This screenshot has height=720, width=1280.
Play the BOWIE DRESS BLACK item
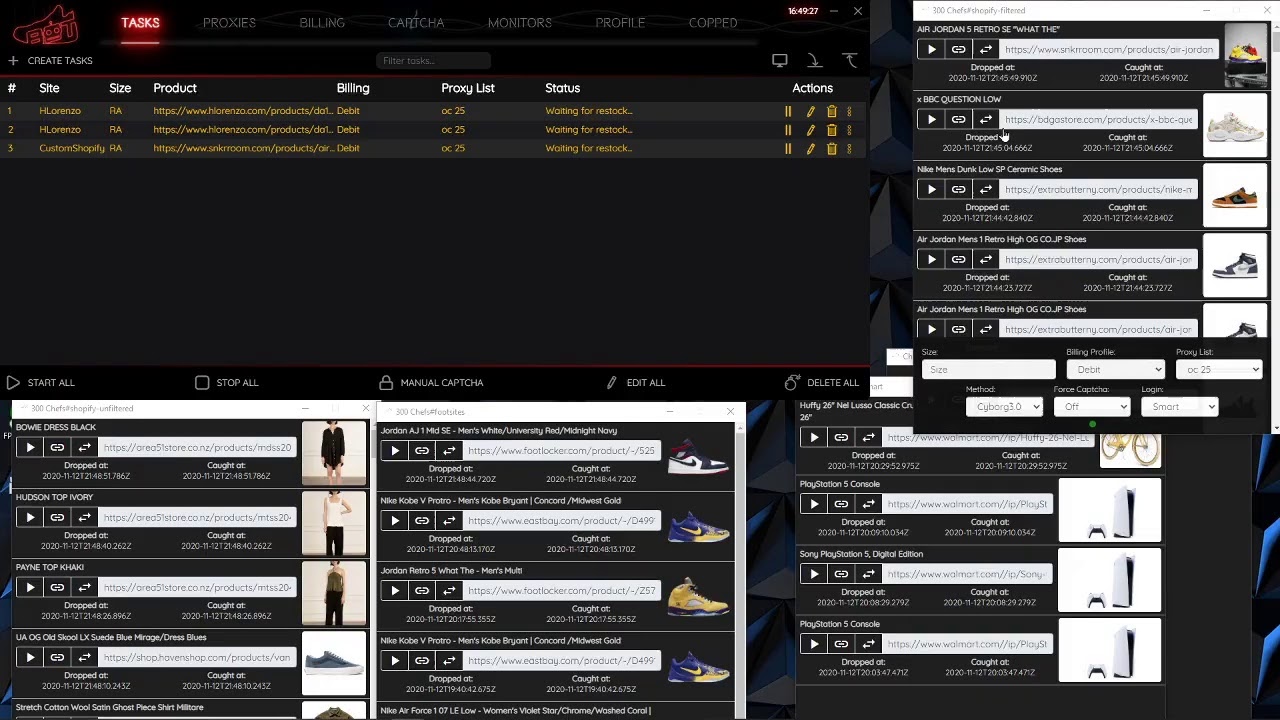(30, 447)
